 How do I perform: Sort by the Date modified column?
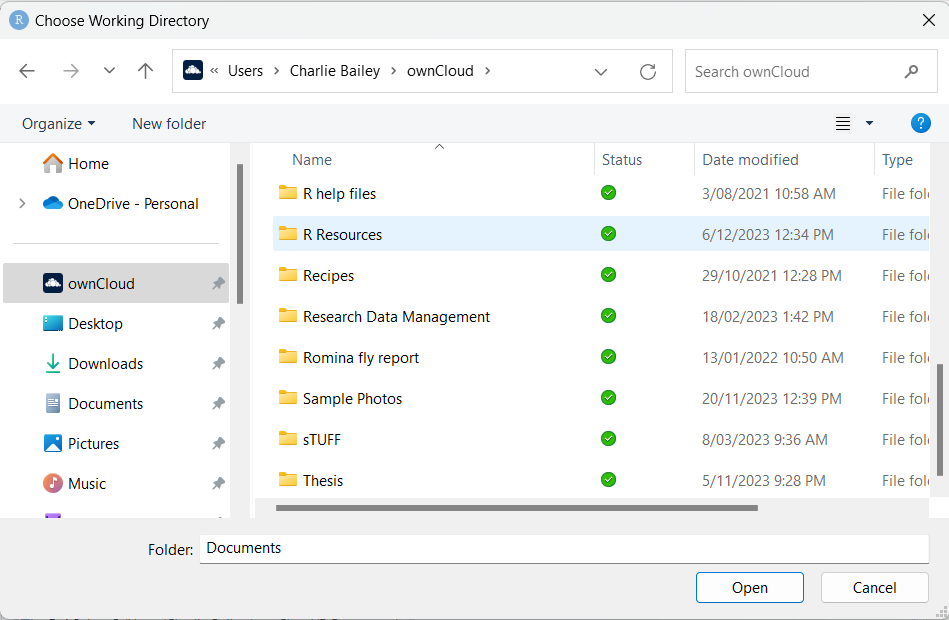point(750,160)
